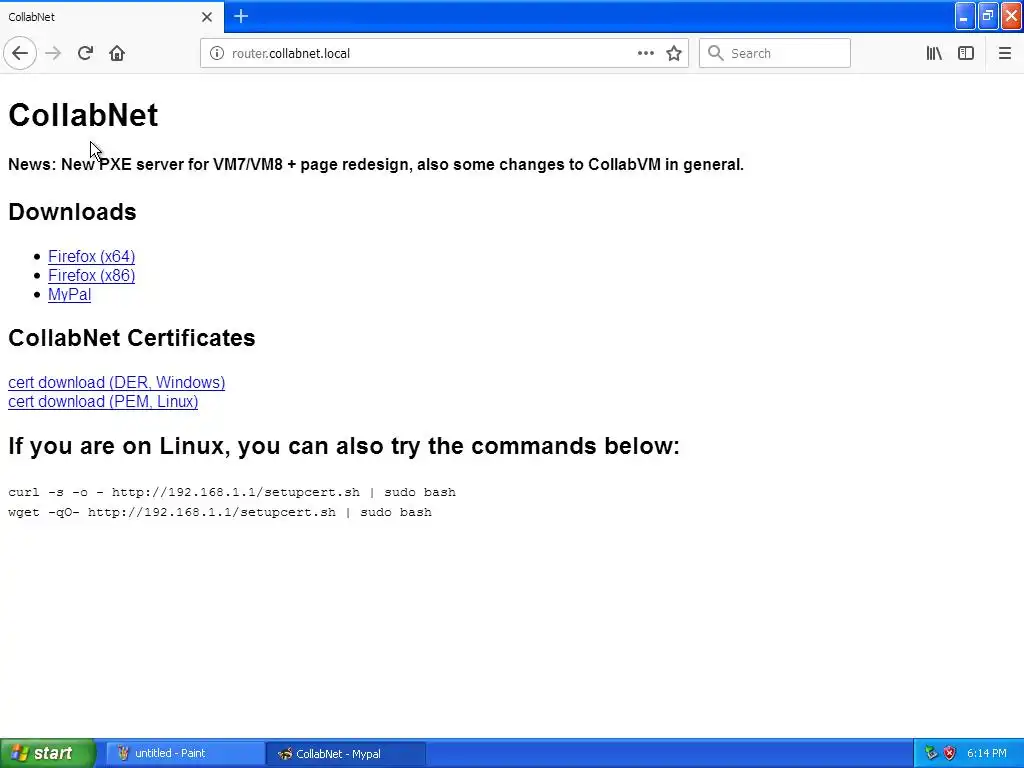Show site information for router.collabnet.local

tap(216, 54)
